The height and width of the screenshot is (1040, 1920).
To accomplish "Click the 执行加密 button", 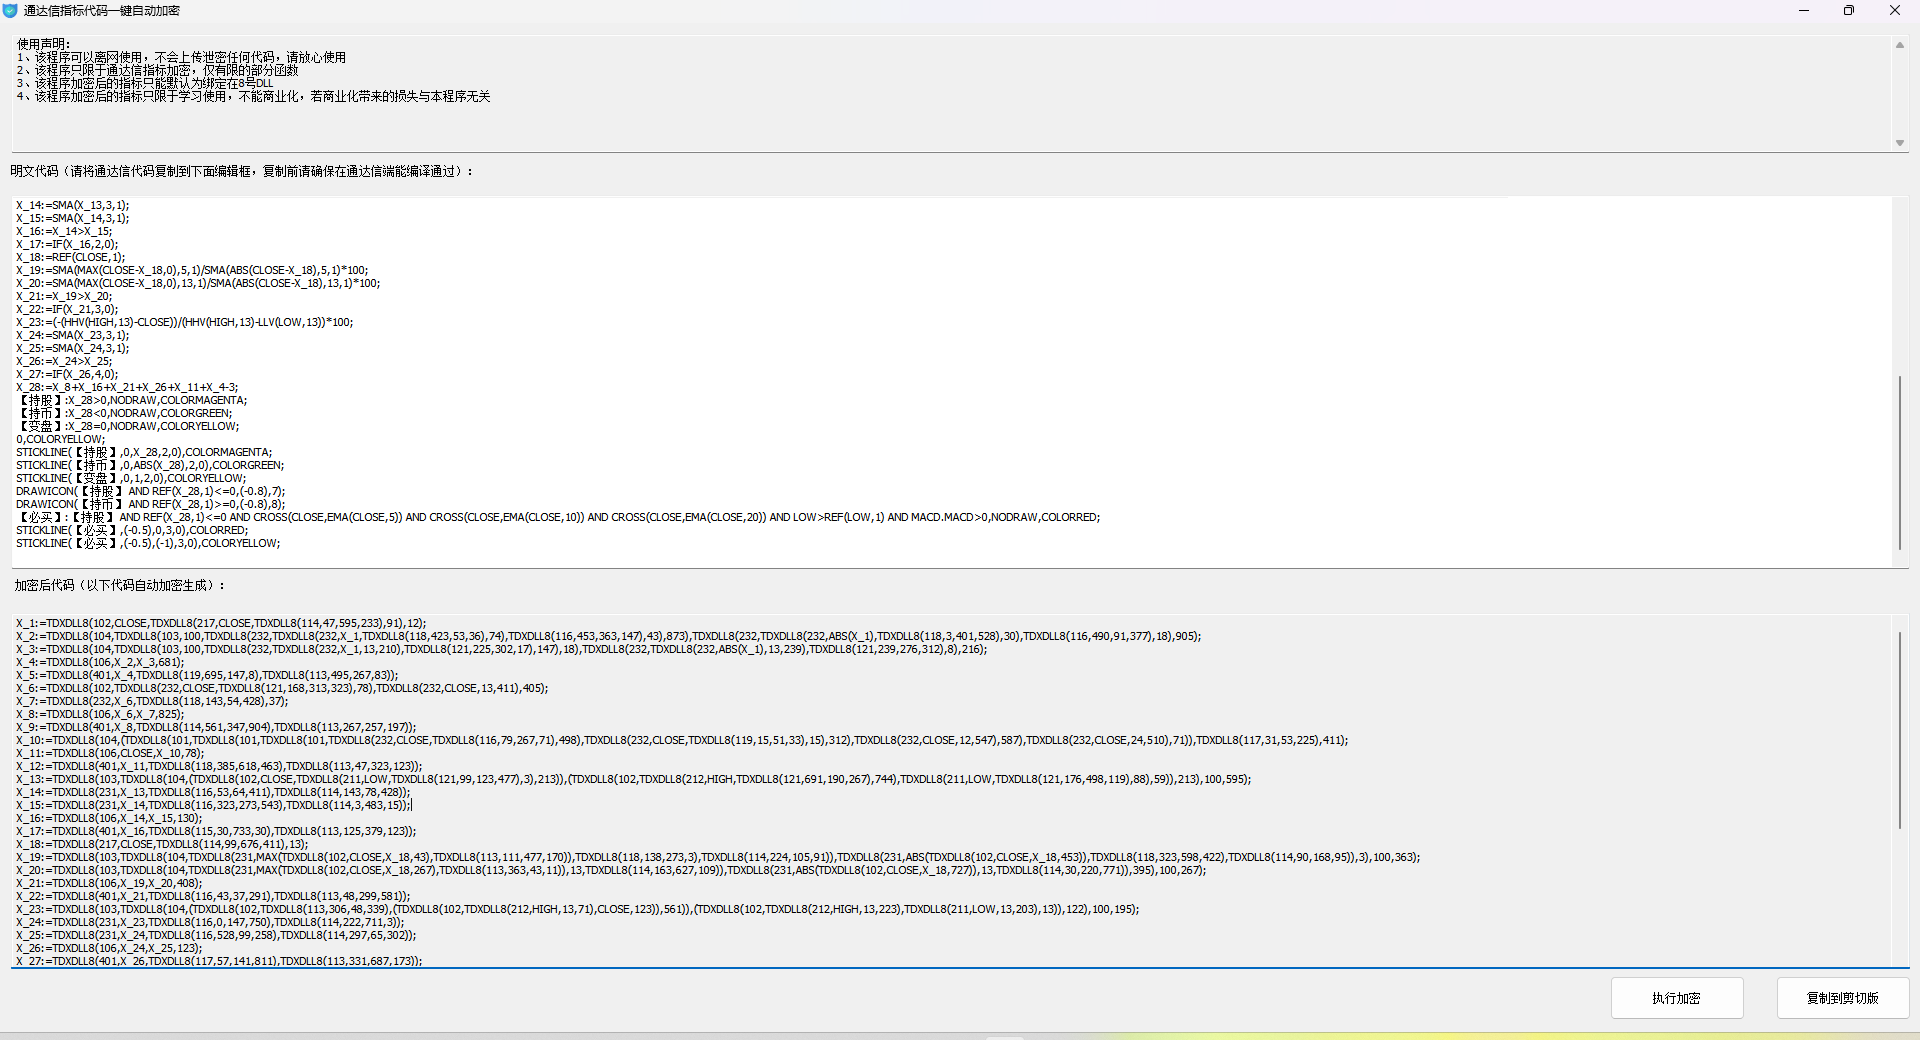I will (x=1676, y=998).
